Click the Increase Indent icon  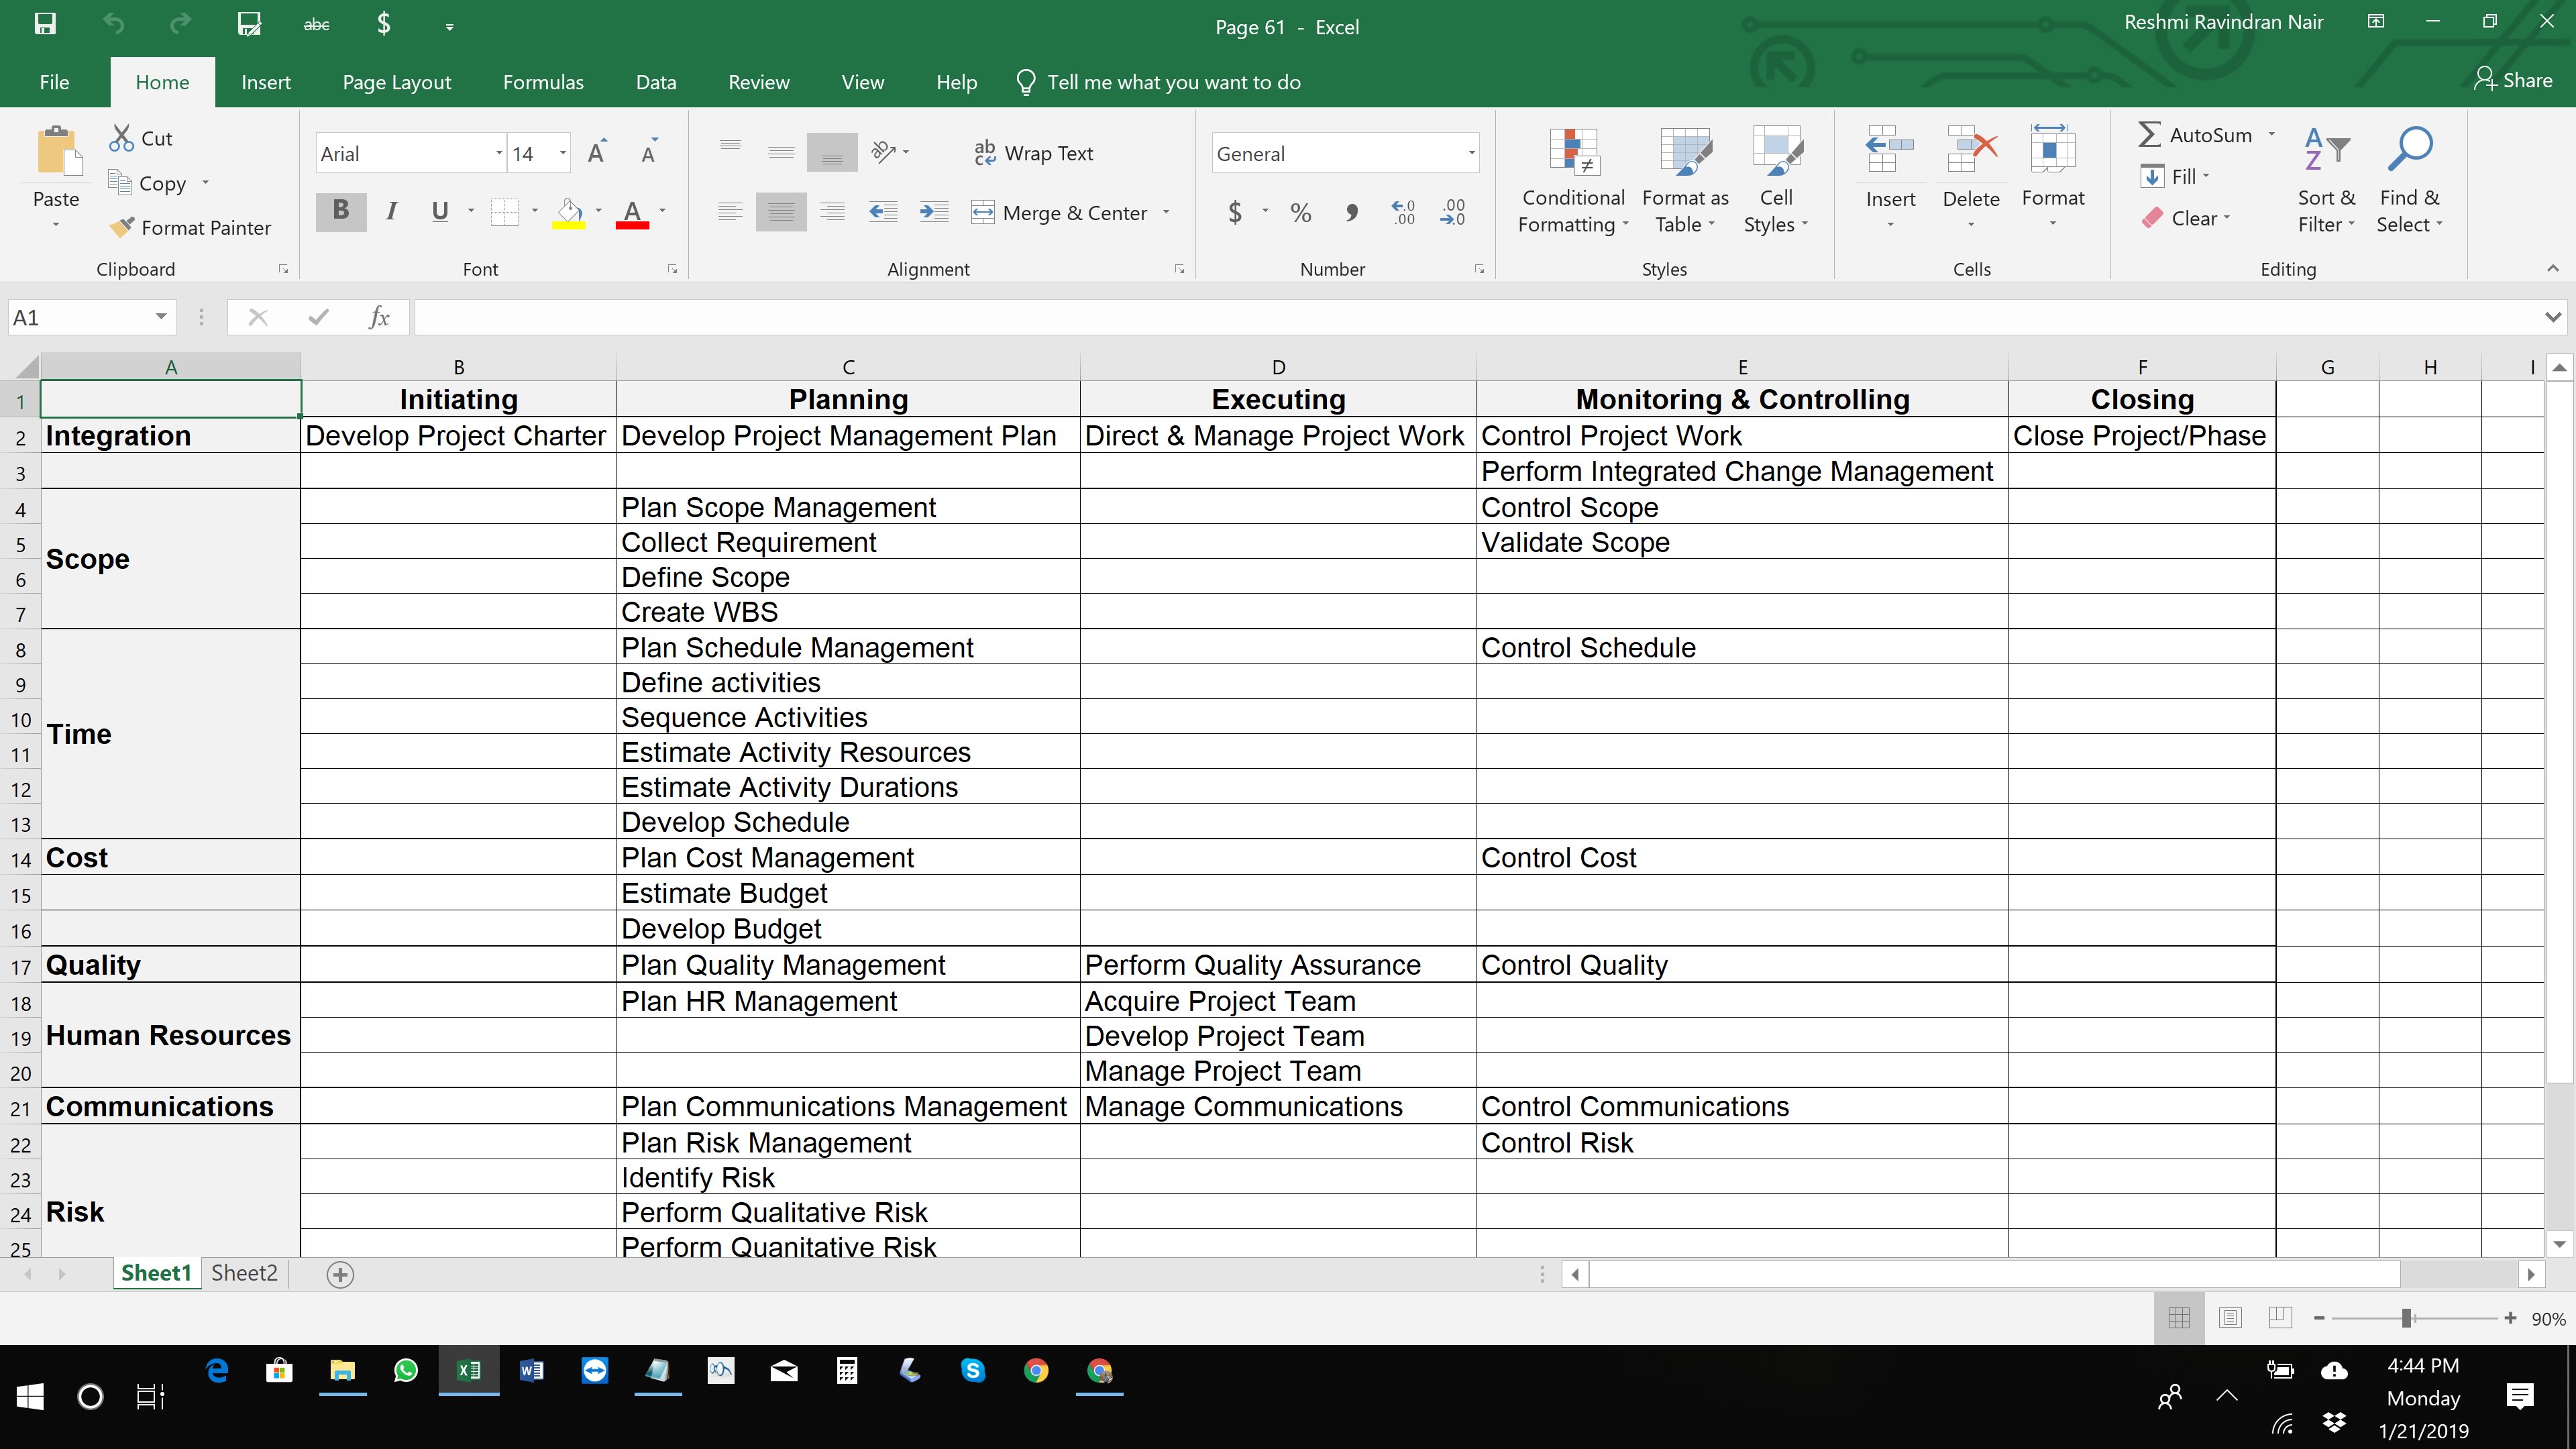(933, 212)
